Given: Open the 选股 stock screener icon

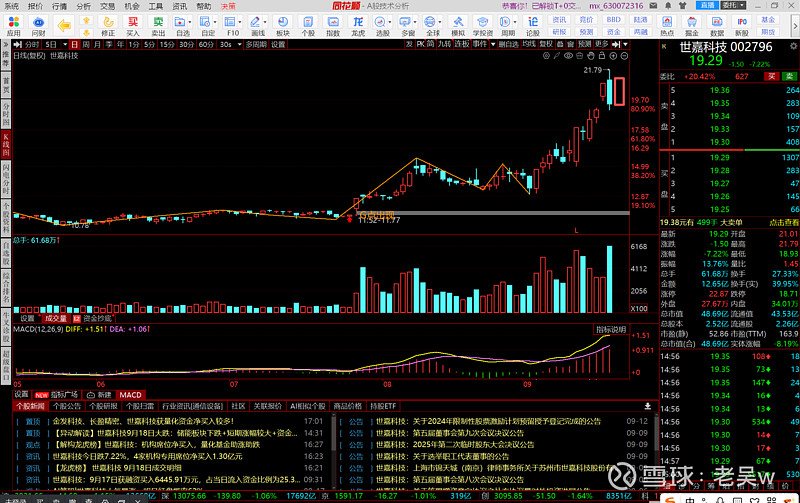Looking at the screenshot, I should 381,25.
